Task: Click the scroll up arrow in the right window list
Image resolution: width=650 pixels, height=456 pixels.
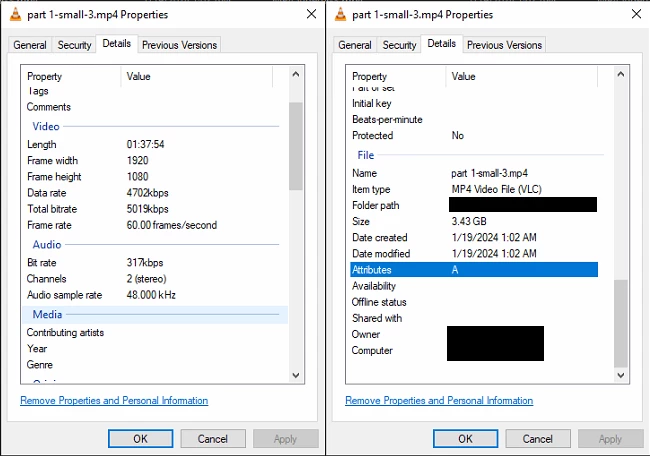Action: click(621, 75)
